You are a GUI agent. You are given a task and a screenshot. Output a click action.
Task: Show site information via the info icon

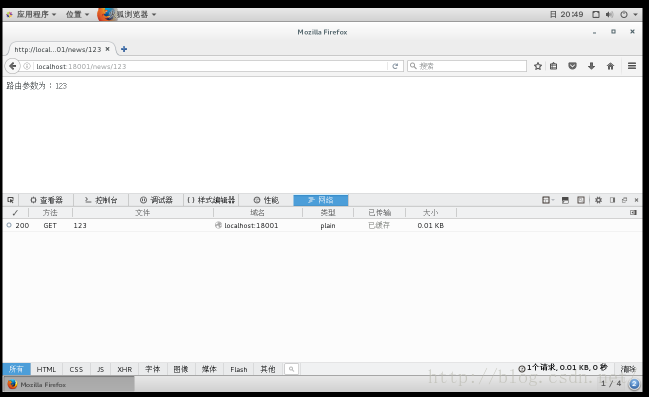[27, 66]
